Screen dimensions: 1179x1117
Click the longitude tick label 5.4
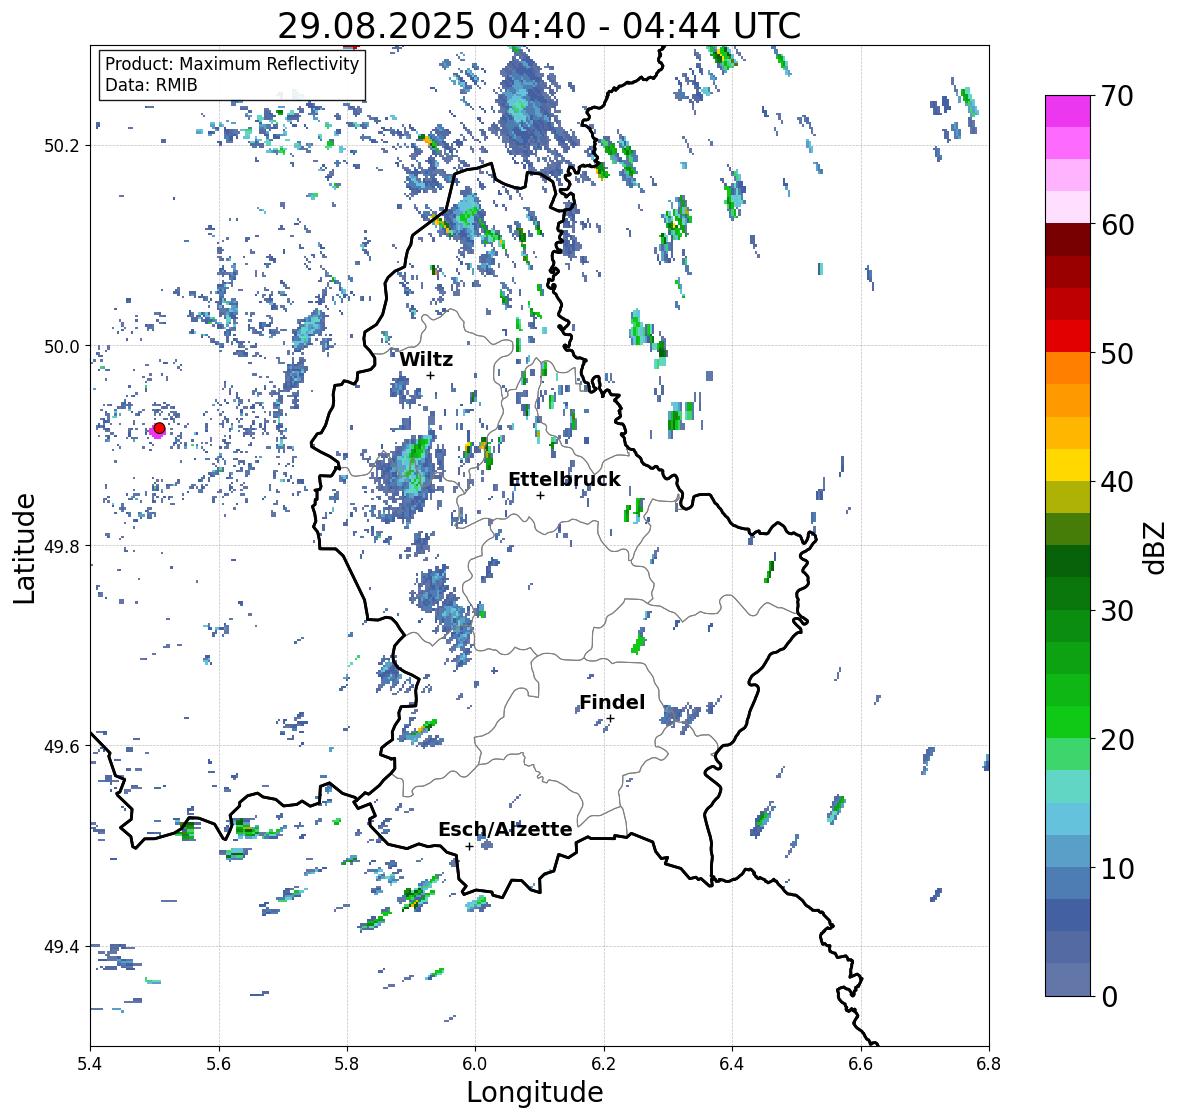point(90,1063)
